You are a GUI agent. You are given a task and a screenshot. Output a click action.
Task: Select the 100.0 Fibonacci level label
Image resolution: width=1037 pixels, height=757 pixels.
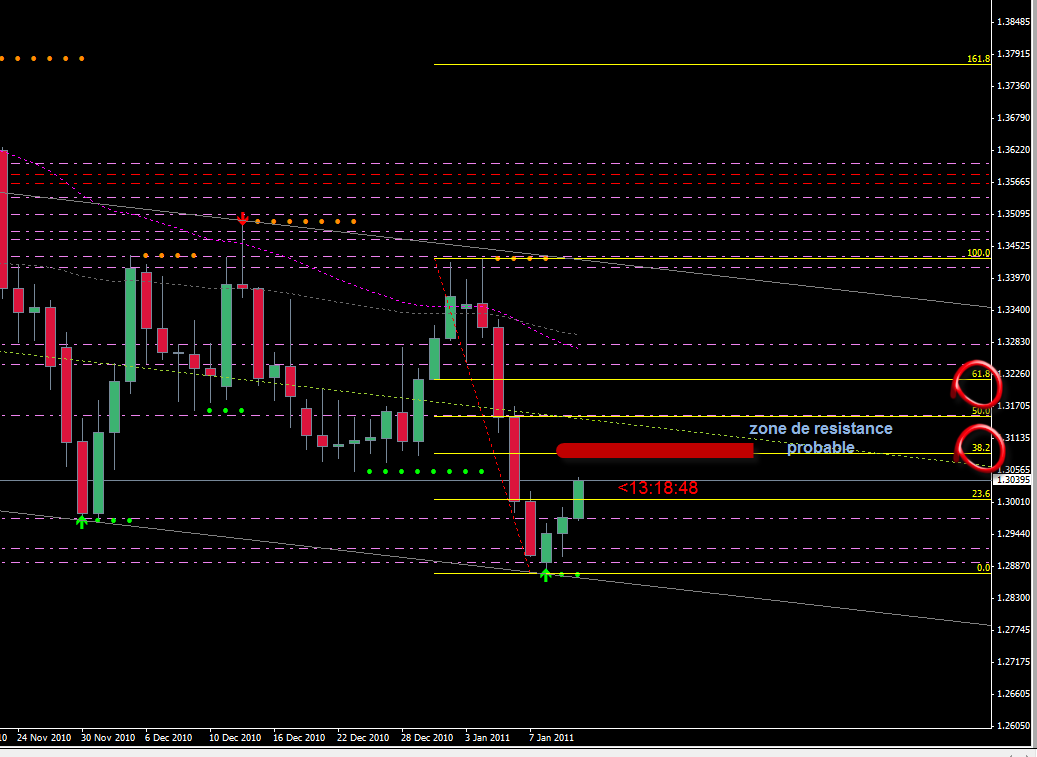point(978,253)
